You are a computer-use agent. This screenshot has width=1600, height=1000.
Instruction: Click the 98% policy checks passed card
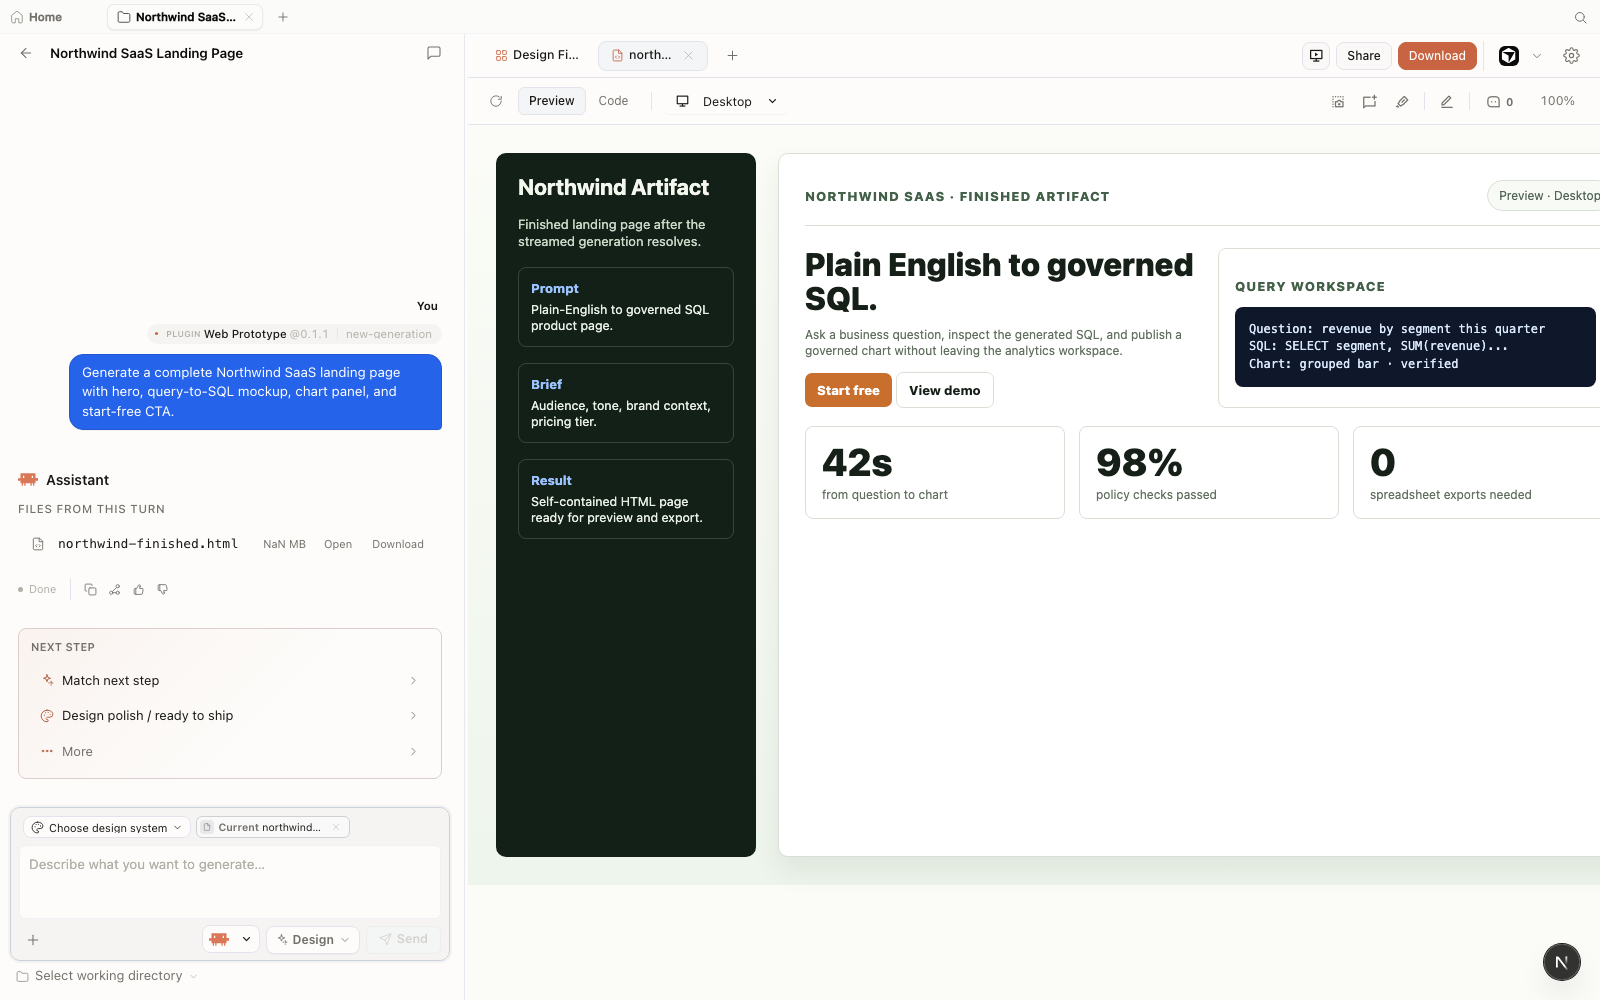point(1209,472)
